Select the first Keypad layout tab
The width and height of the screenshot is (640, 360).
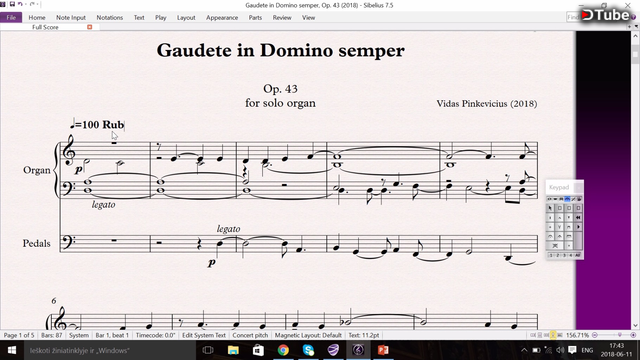[x=549, y=199]
